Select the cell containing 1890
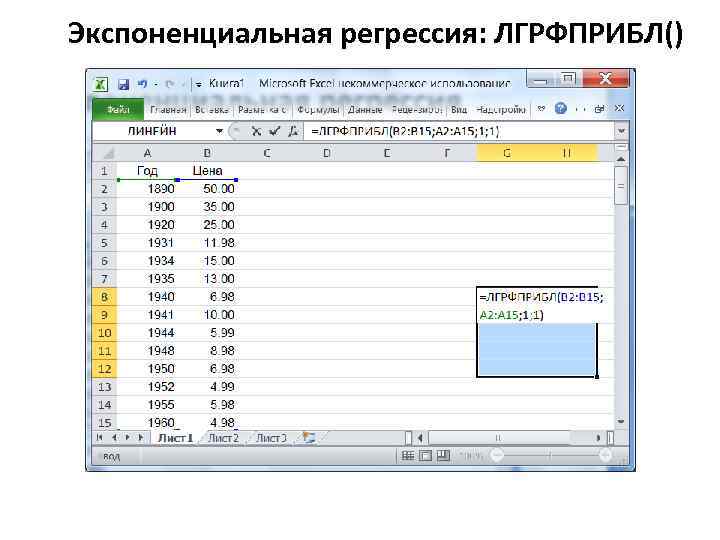 coord(147,189)
